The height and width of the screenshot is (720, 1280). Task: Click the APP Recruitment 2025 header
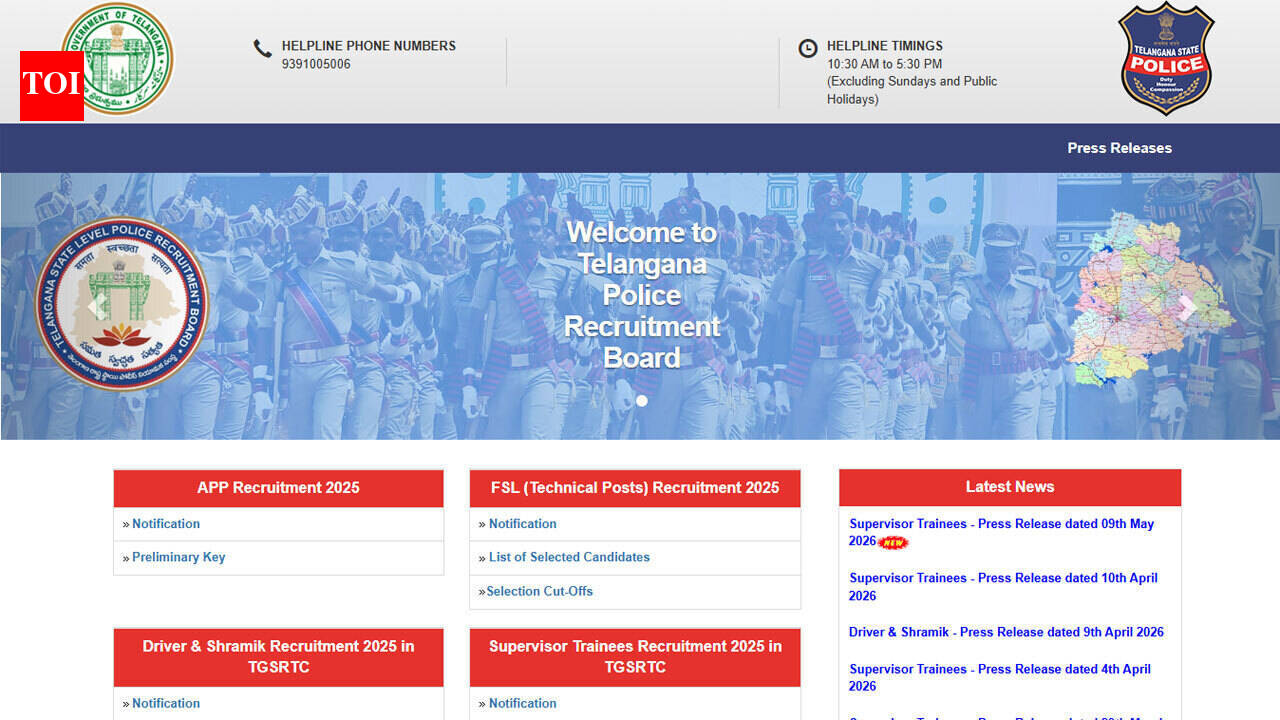(x=278, y=488)
